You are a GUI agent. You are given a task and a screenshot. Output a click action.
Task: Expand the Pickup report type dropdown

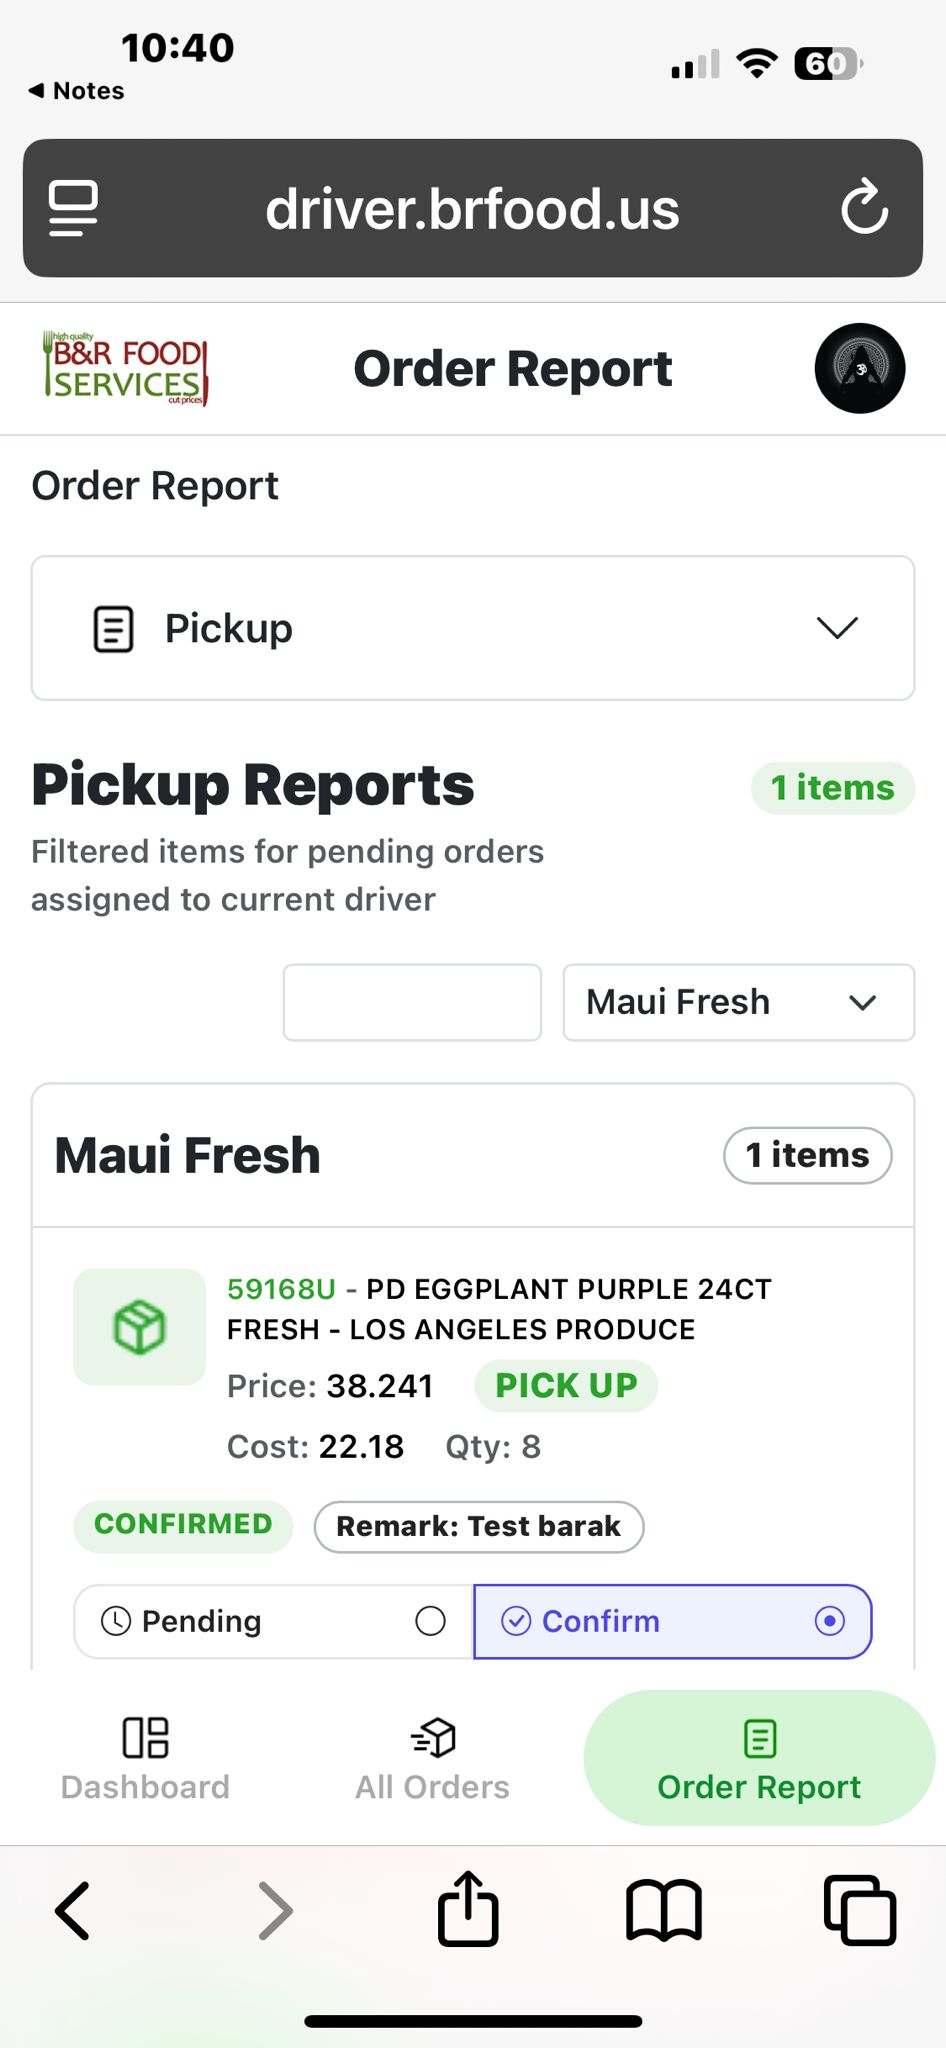pos(473,628)
